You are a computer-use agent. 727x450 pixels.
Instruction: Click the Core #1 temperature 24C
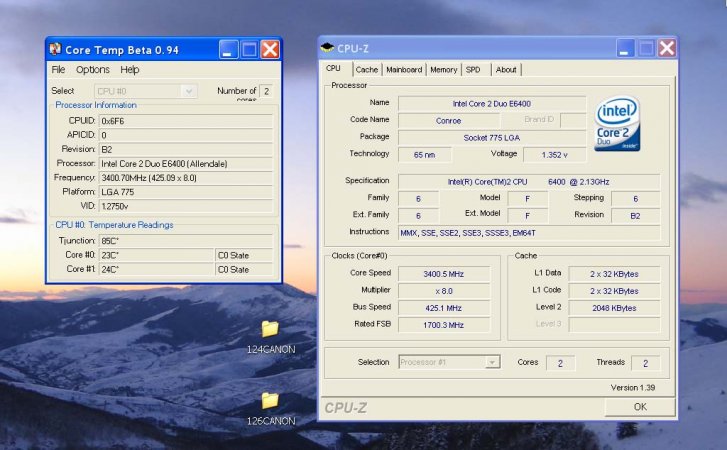(x=156, y=270)
